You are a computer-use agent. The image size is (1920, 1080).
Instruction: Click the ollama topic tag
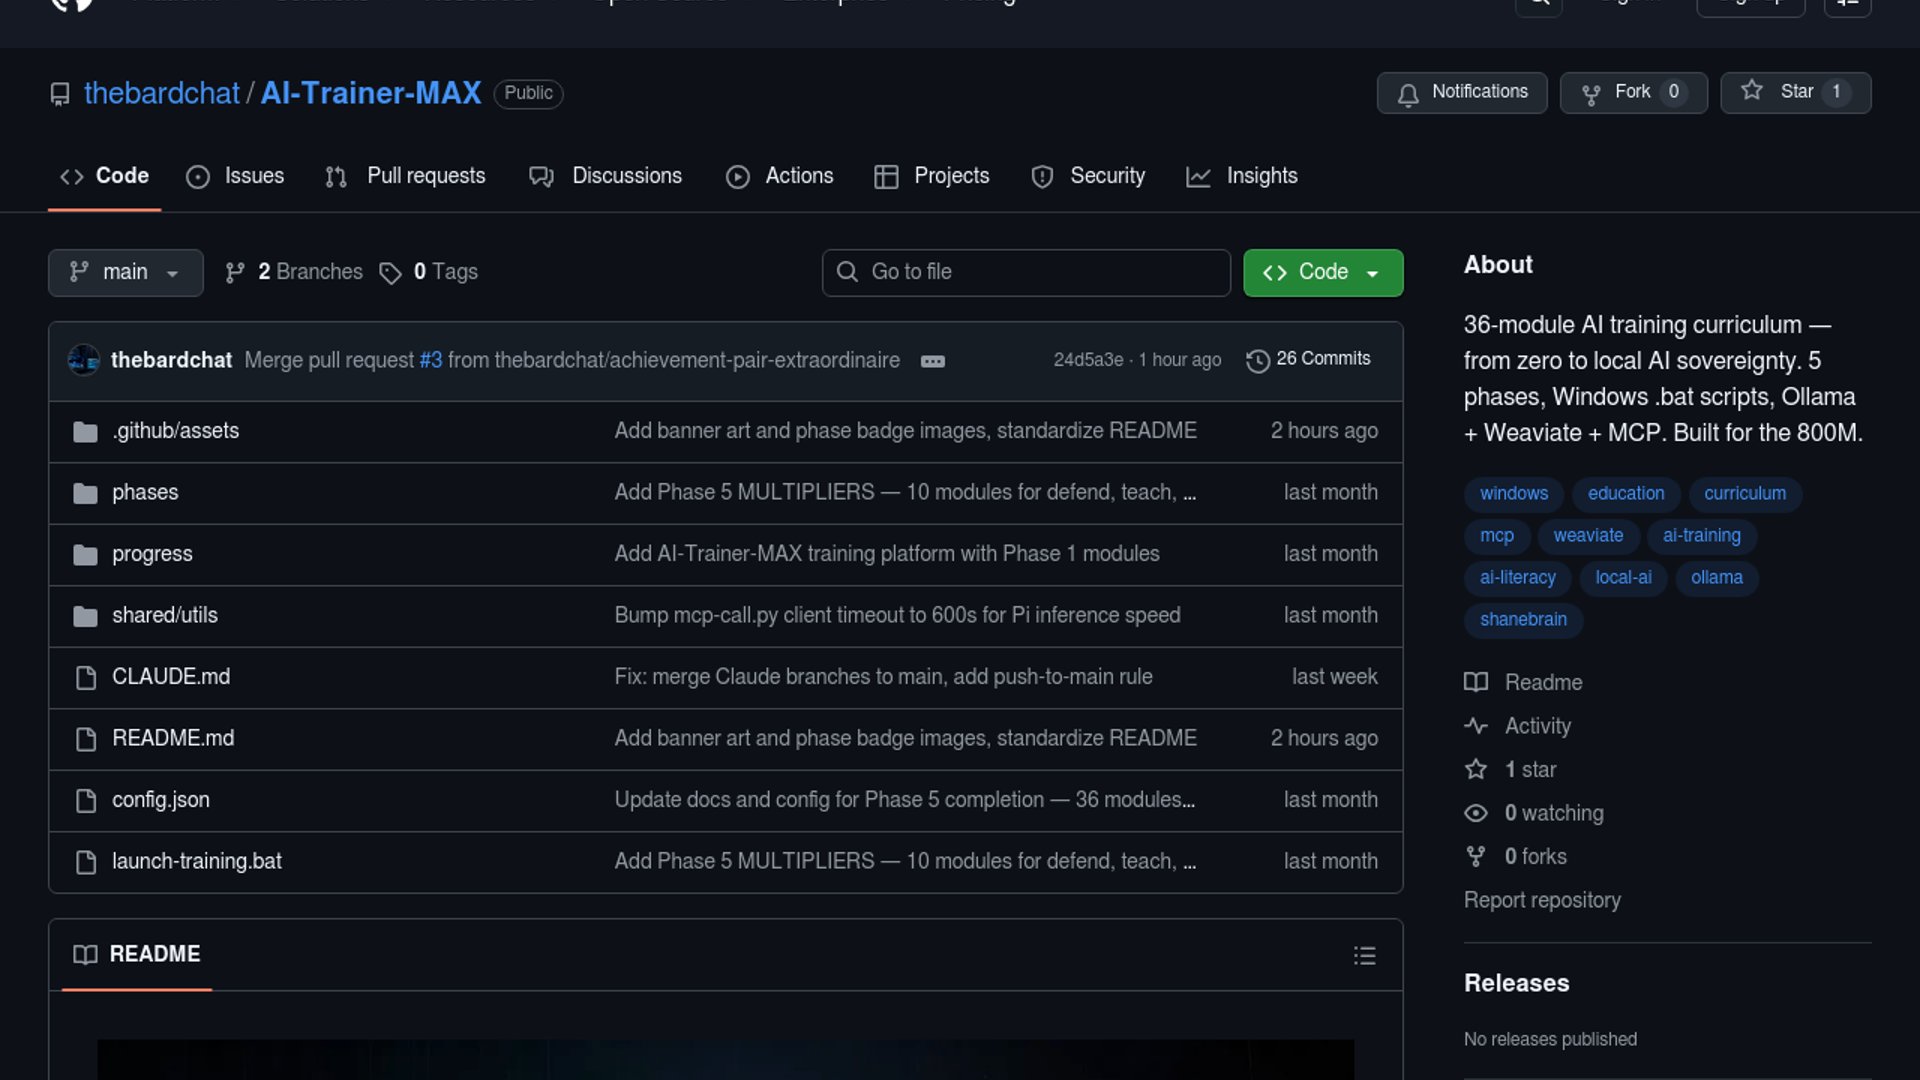pos(1716,578)
